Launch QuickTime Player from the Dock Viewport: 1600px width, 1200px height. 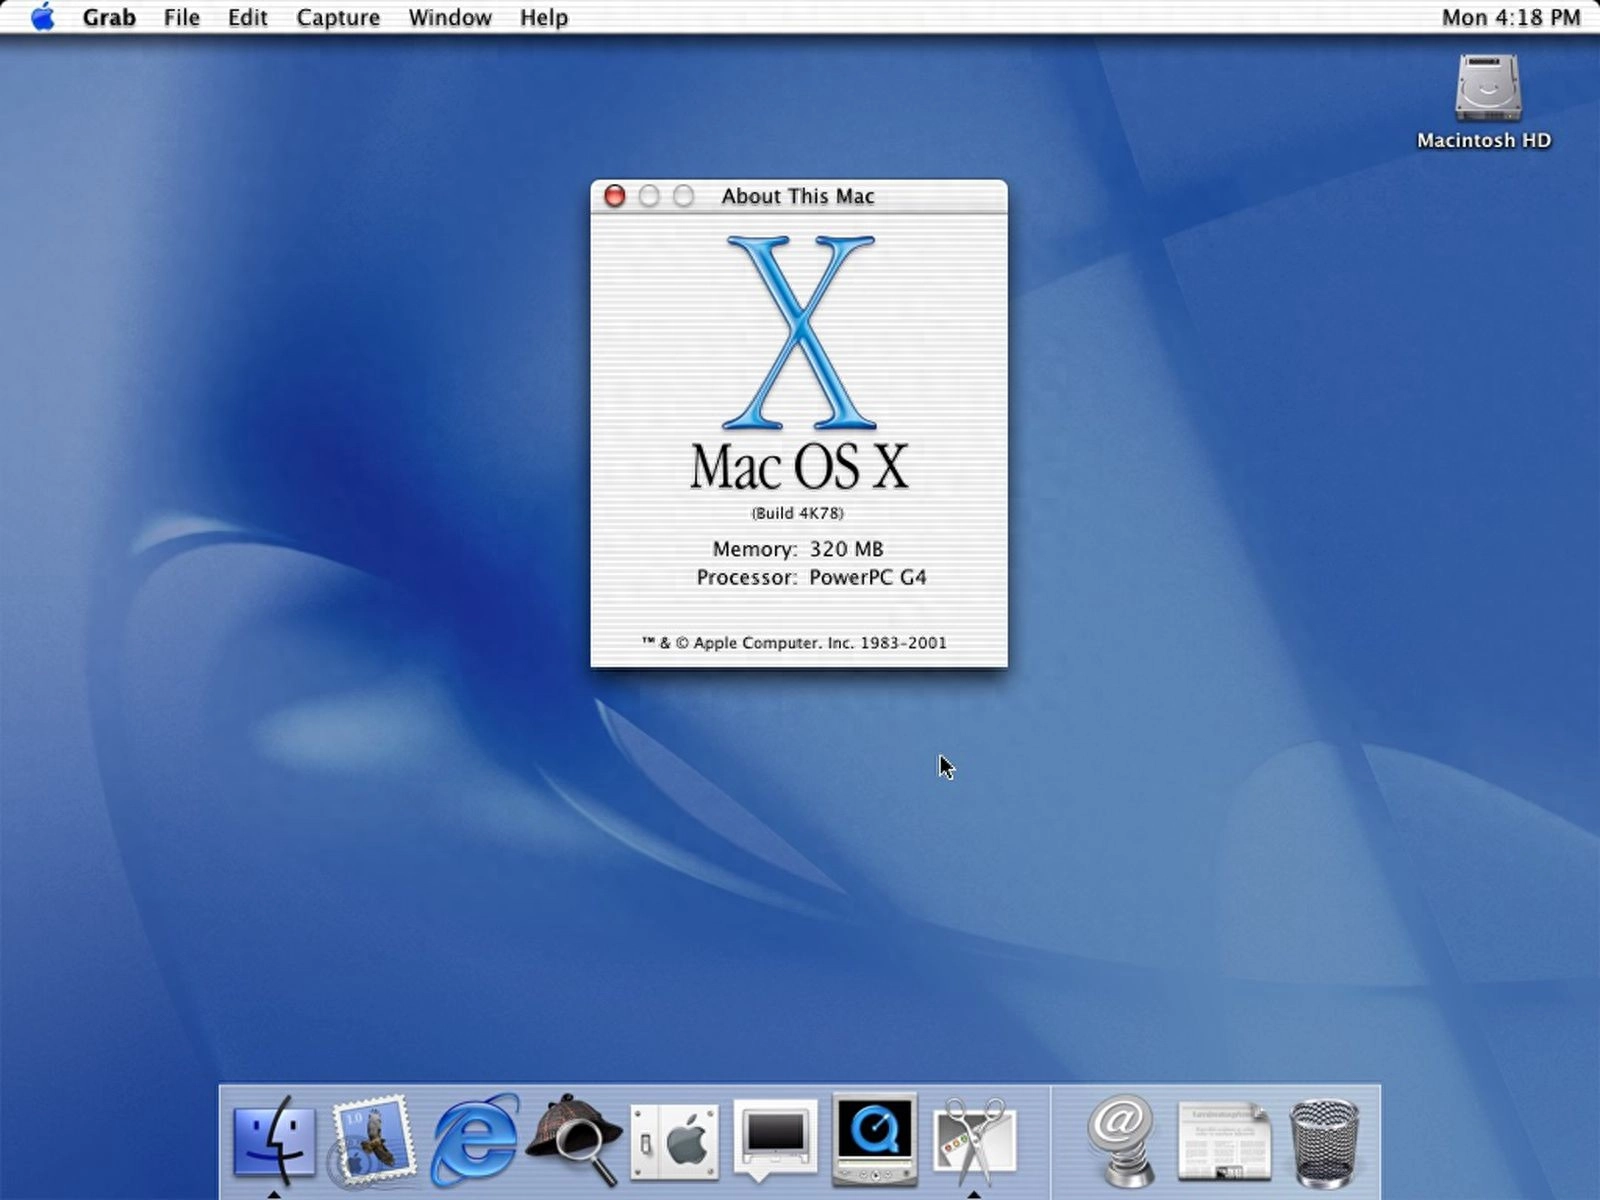[874, 1140]
